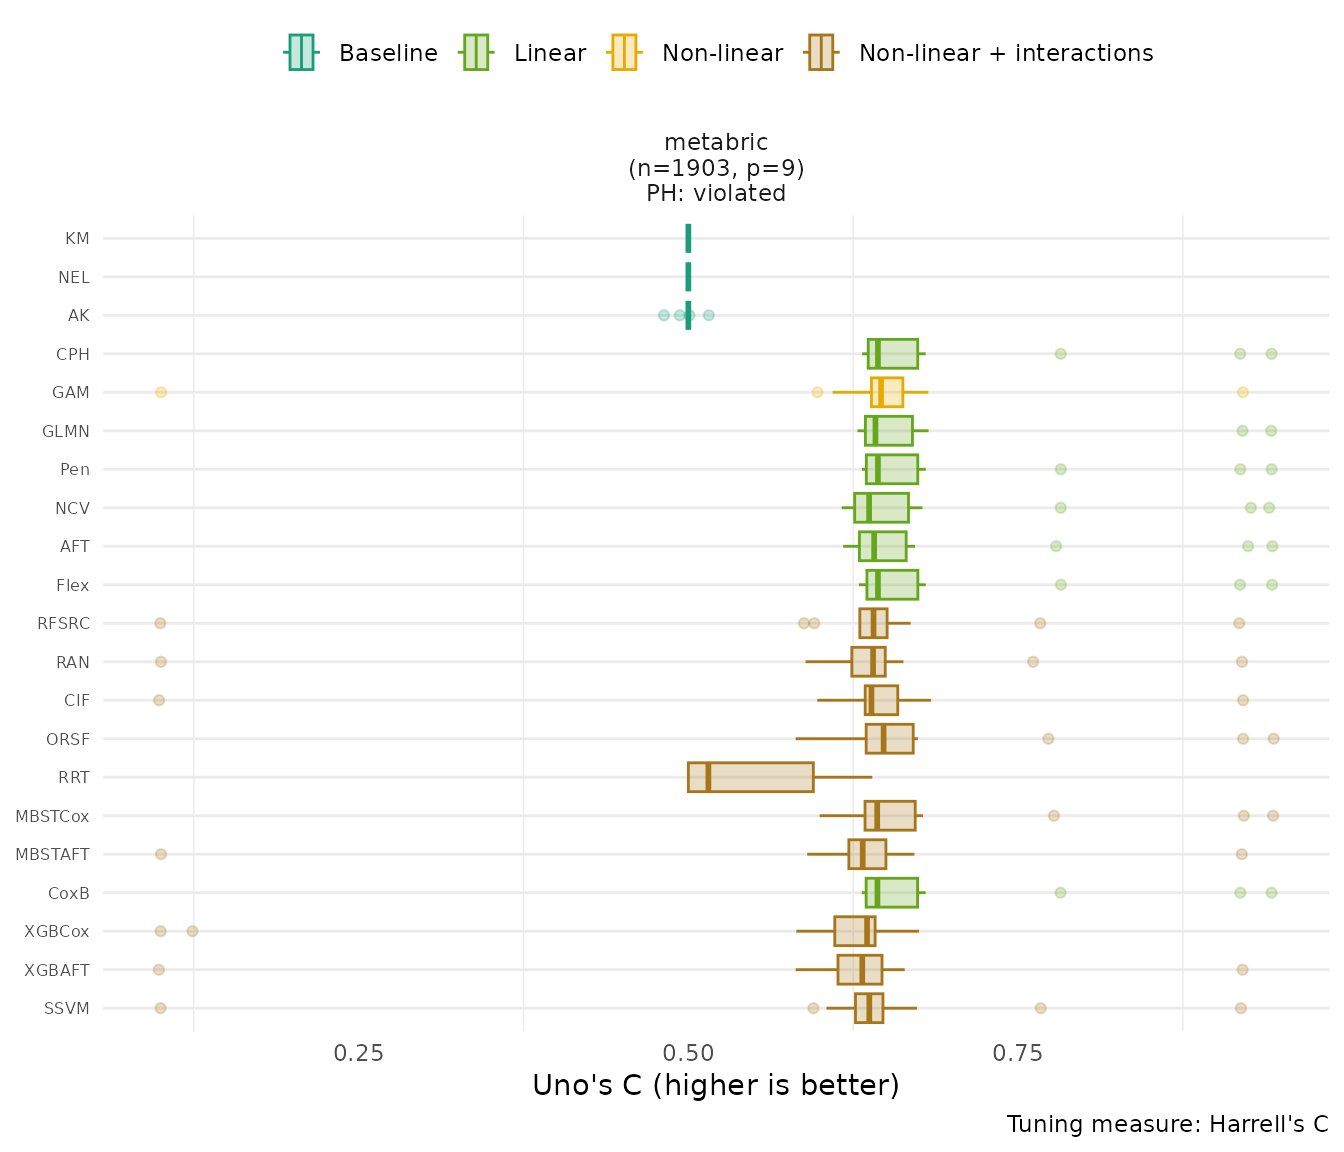Screen dimensions: 1344x1152
Task: Click the "metabric" panel title
Action: pos(716,143)
